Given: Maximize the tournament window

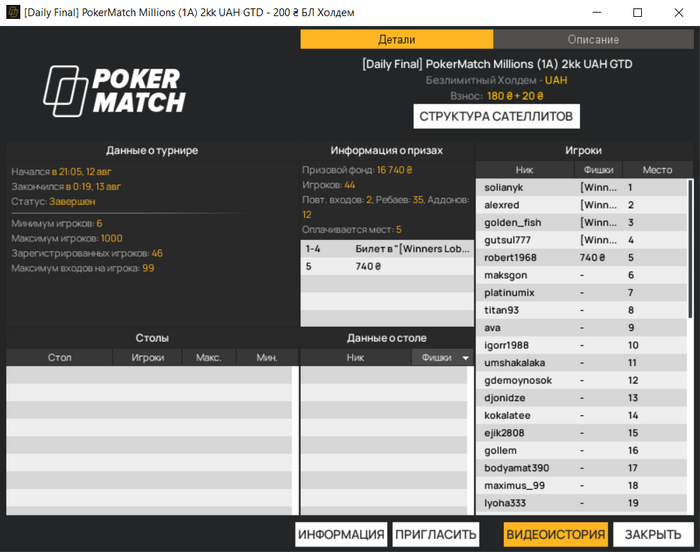Looking at the screenshot, I should click(x=638, y=13).
